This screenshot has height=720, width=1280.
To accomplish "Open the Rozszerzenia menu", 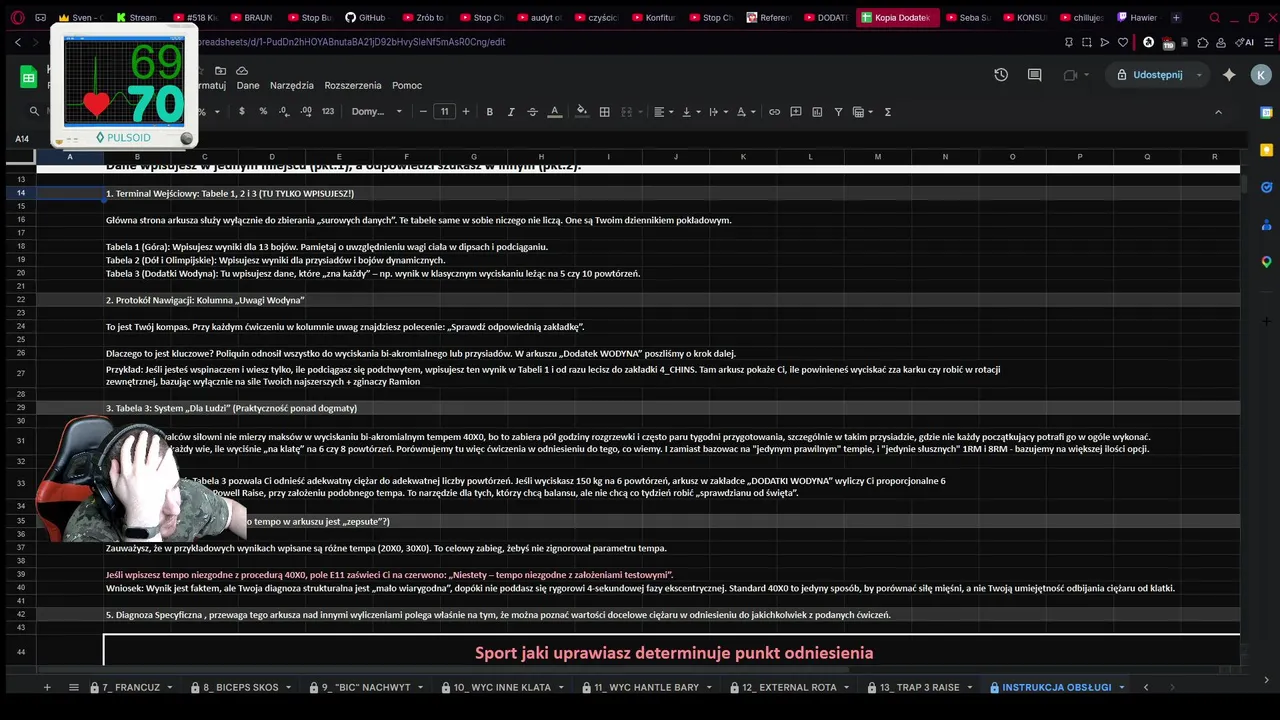I will pos(353,85).
